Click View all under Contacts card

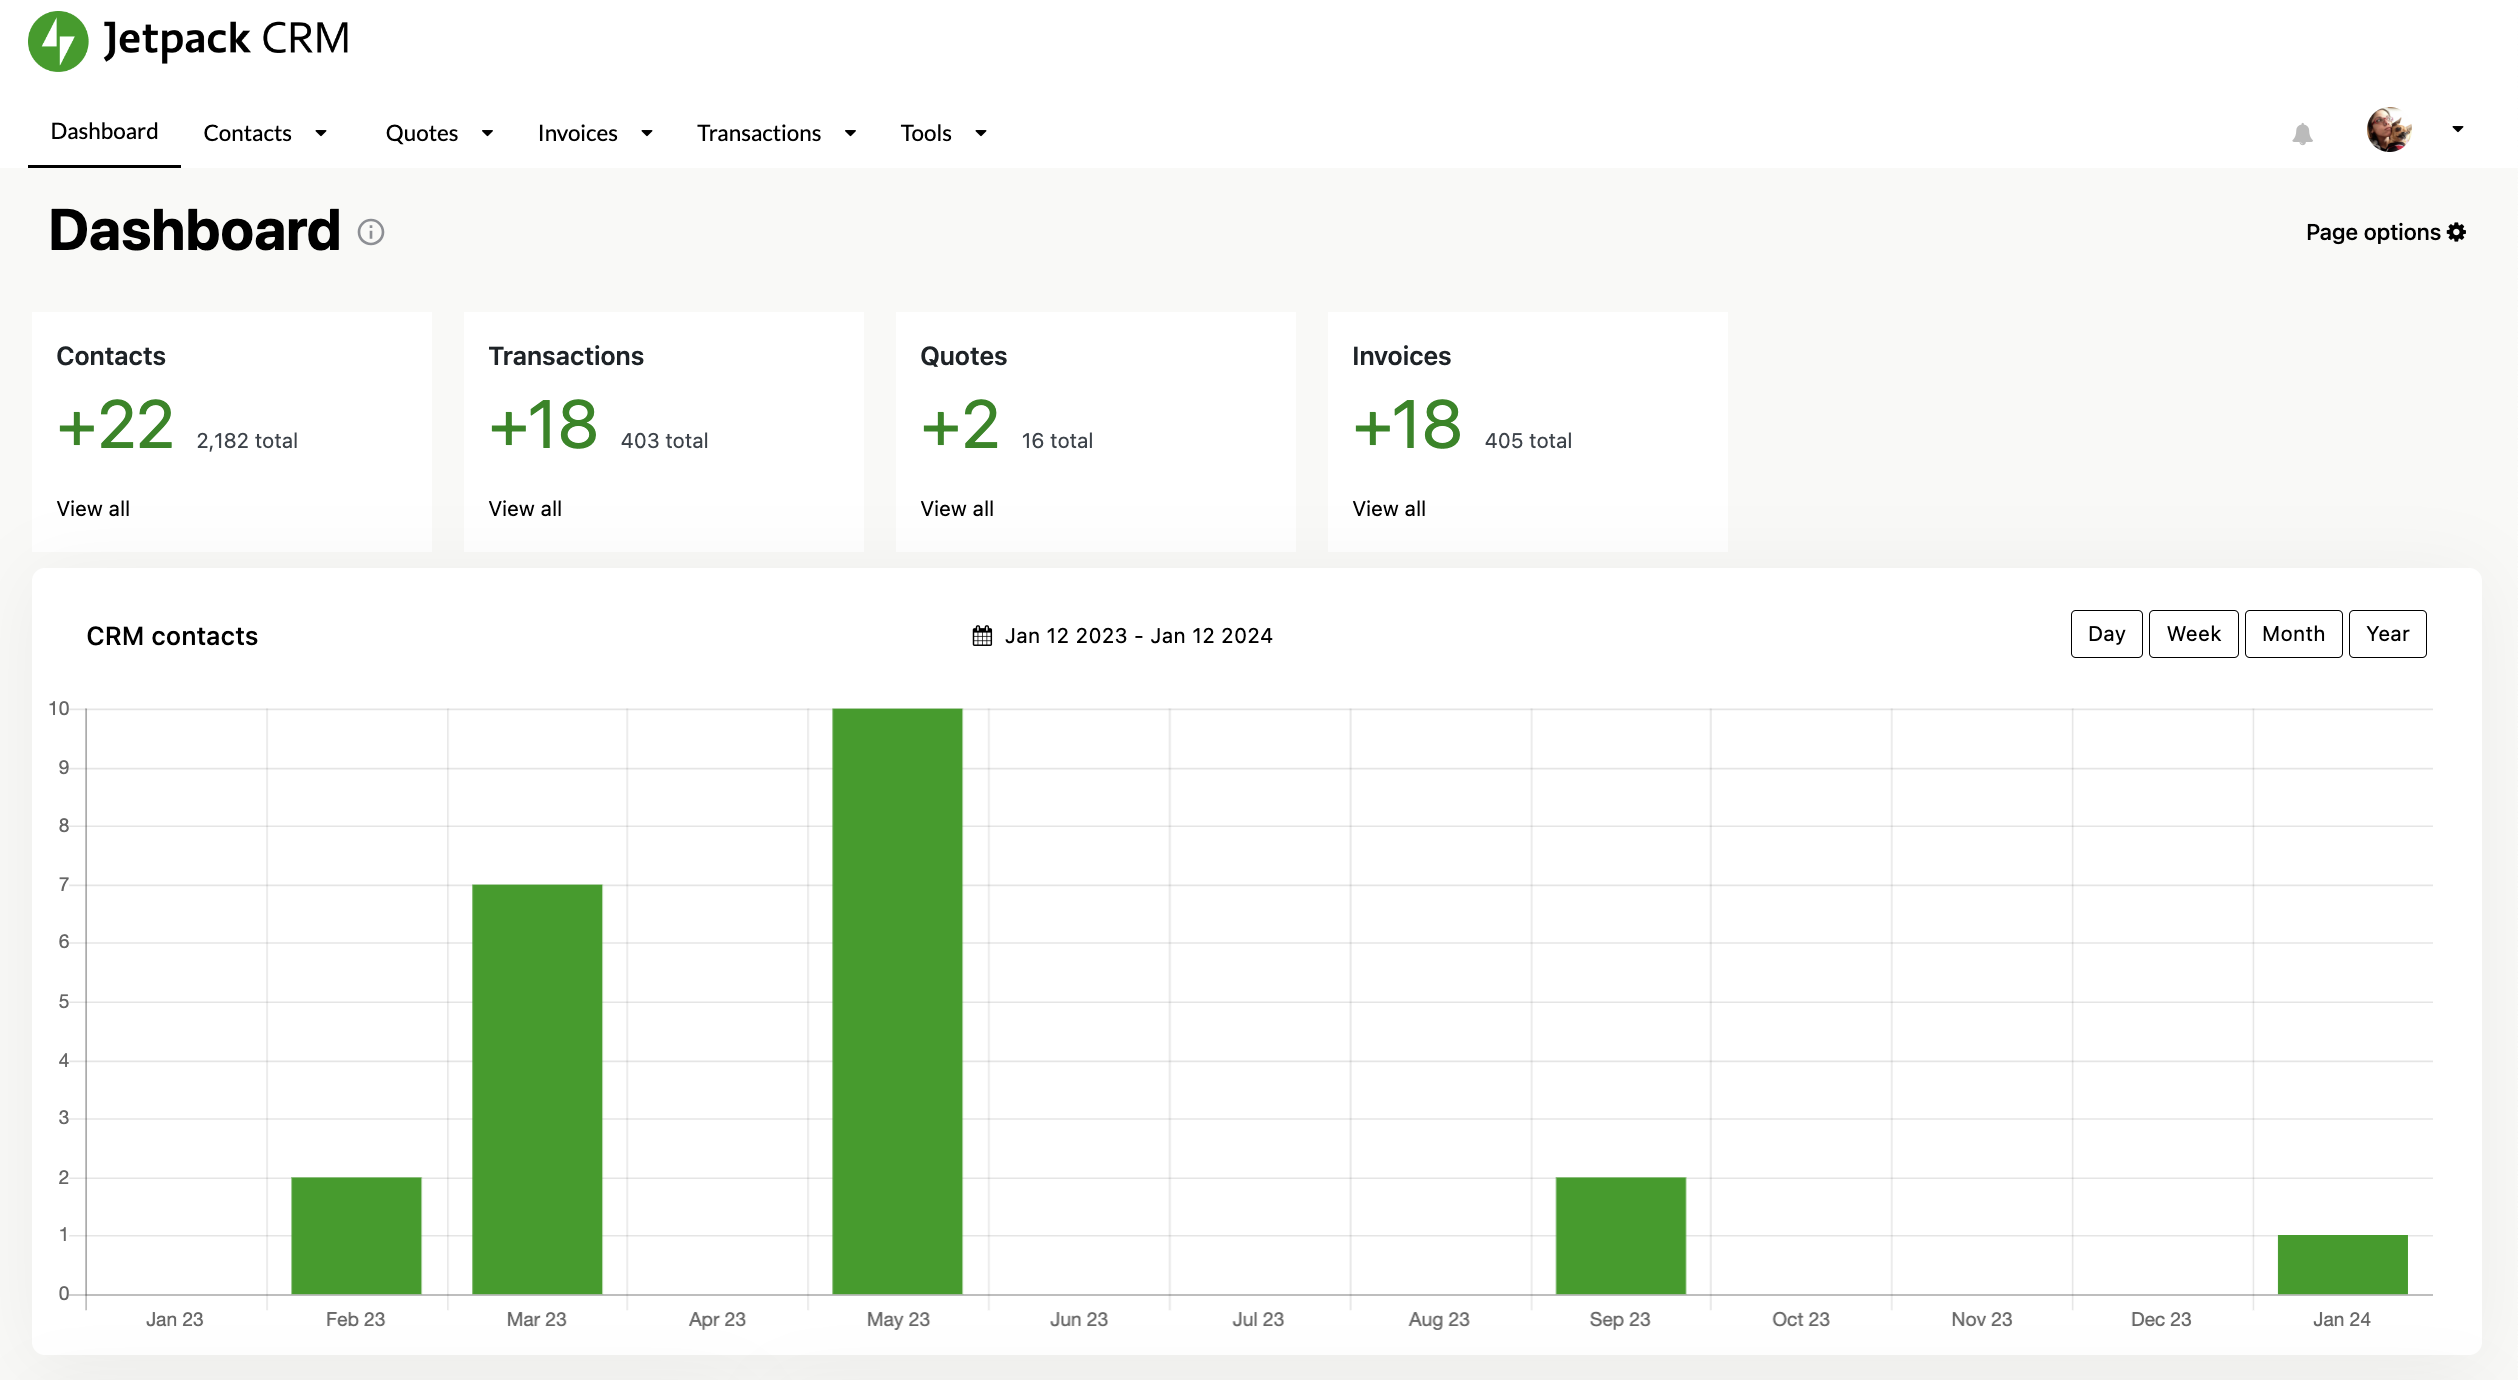pos(92,508)
